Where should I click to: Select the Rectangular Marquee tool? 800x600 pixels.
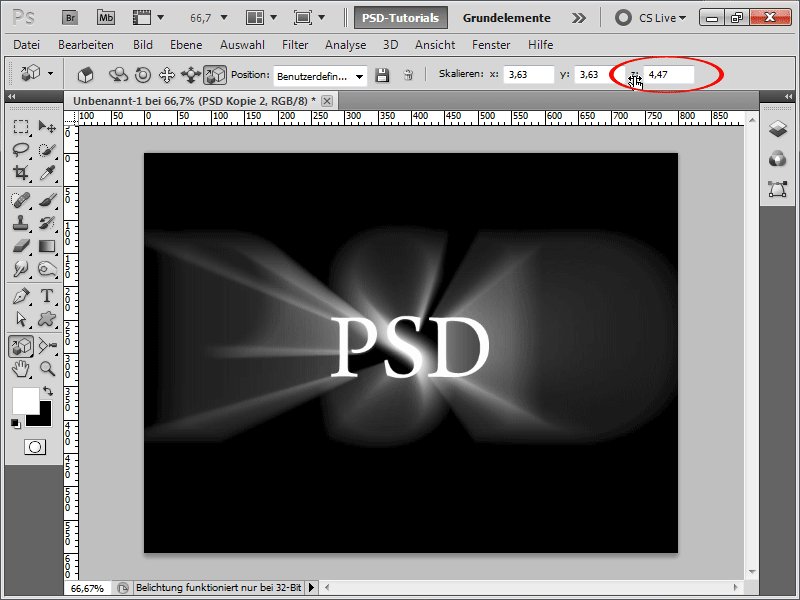tap(20, 126)
